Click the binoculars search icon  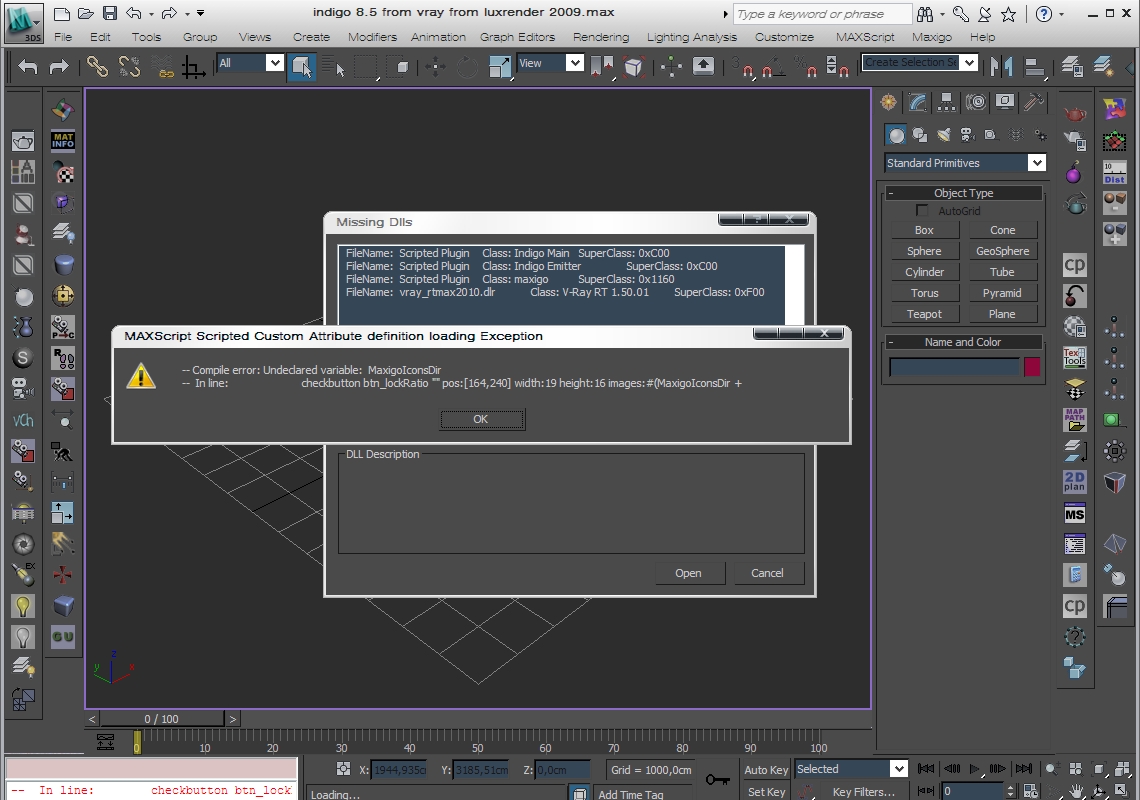pos(925,13)
